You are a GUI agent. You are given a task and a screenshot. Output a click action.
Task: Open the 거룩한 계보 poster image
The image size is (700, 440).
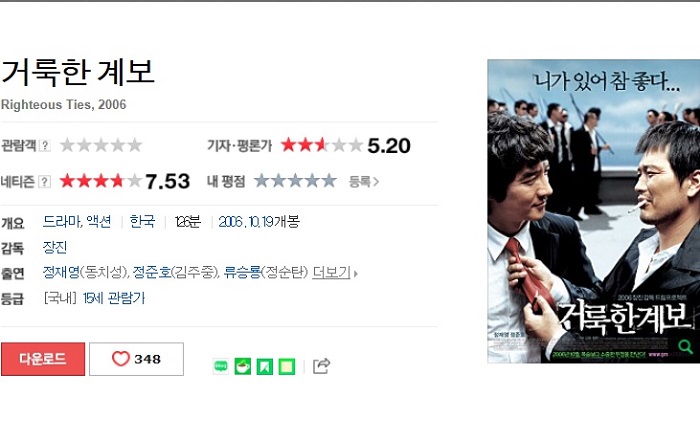(593, 211)
